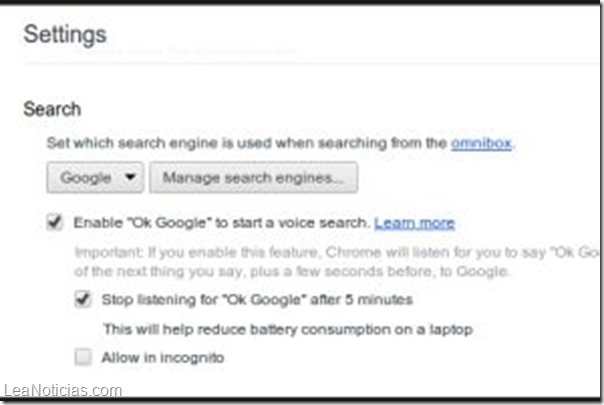The image size is (604, 405).
Task: Click the arrow beside Google in the dropdown
Action: click(x=129, y=178)
